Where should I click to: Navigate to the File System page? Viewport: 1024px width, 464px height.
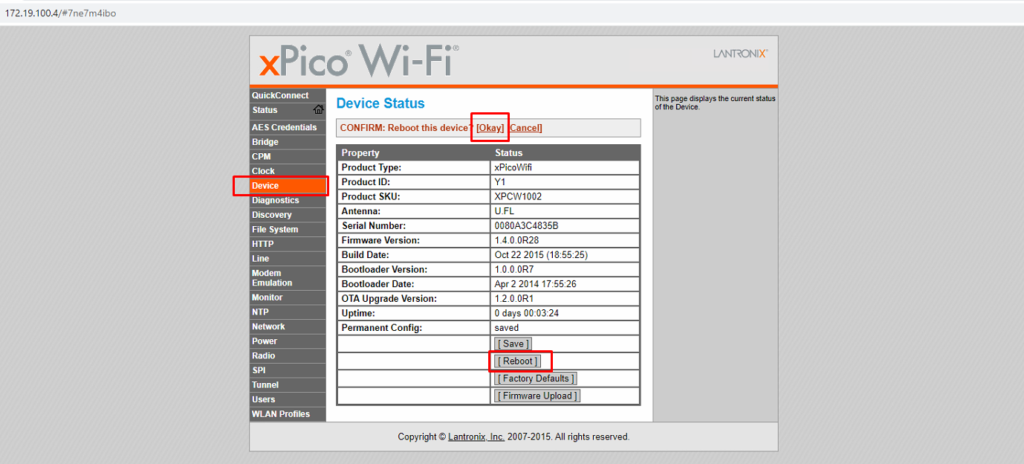pyautogui.click(x=275, y=230)
